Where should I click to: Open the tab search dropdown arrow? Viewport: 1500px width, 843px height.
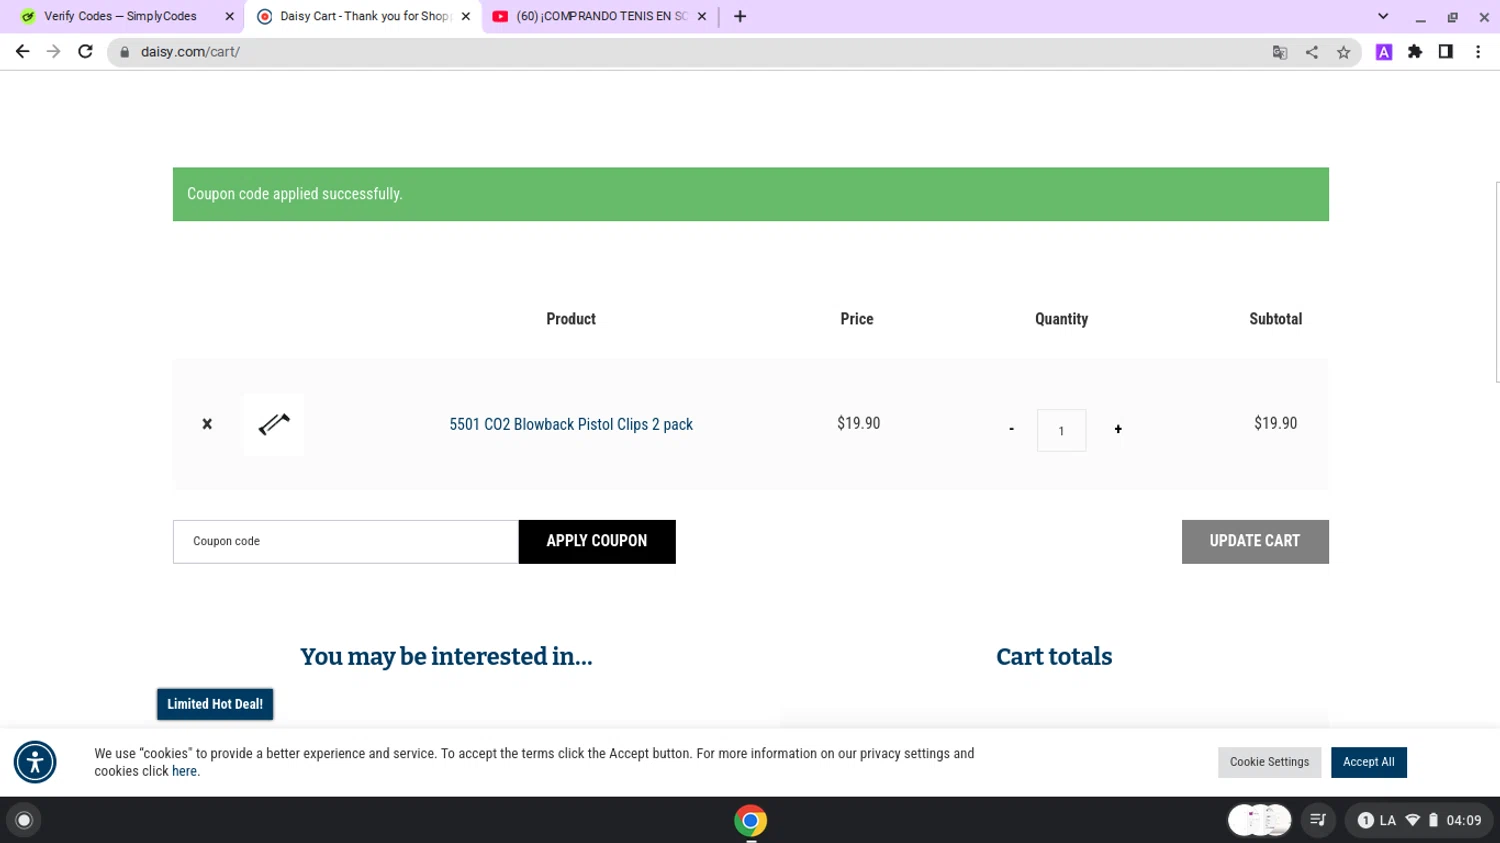(x=1383, y=16)
